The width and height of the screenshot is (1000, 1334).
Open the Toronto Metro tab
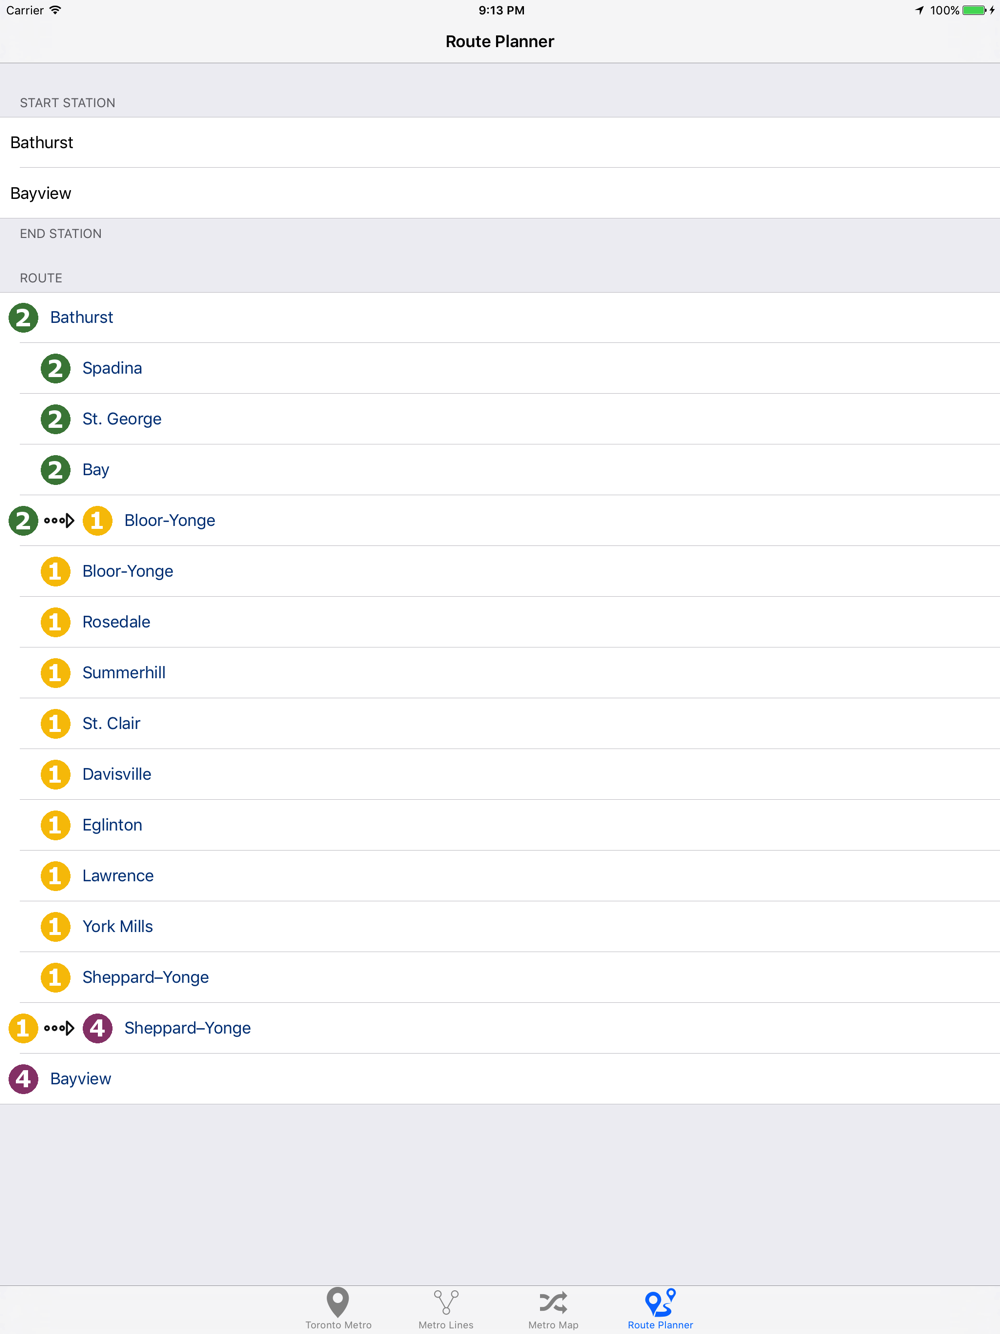point(338,1309)
